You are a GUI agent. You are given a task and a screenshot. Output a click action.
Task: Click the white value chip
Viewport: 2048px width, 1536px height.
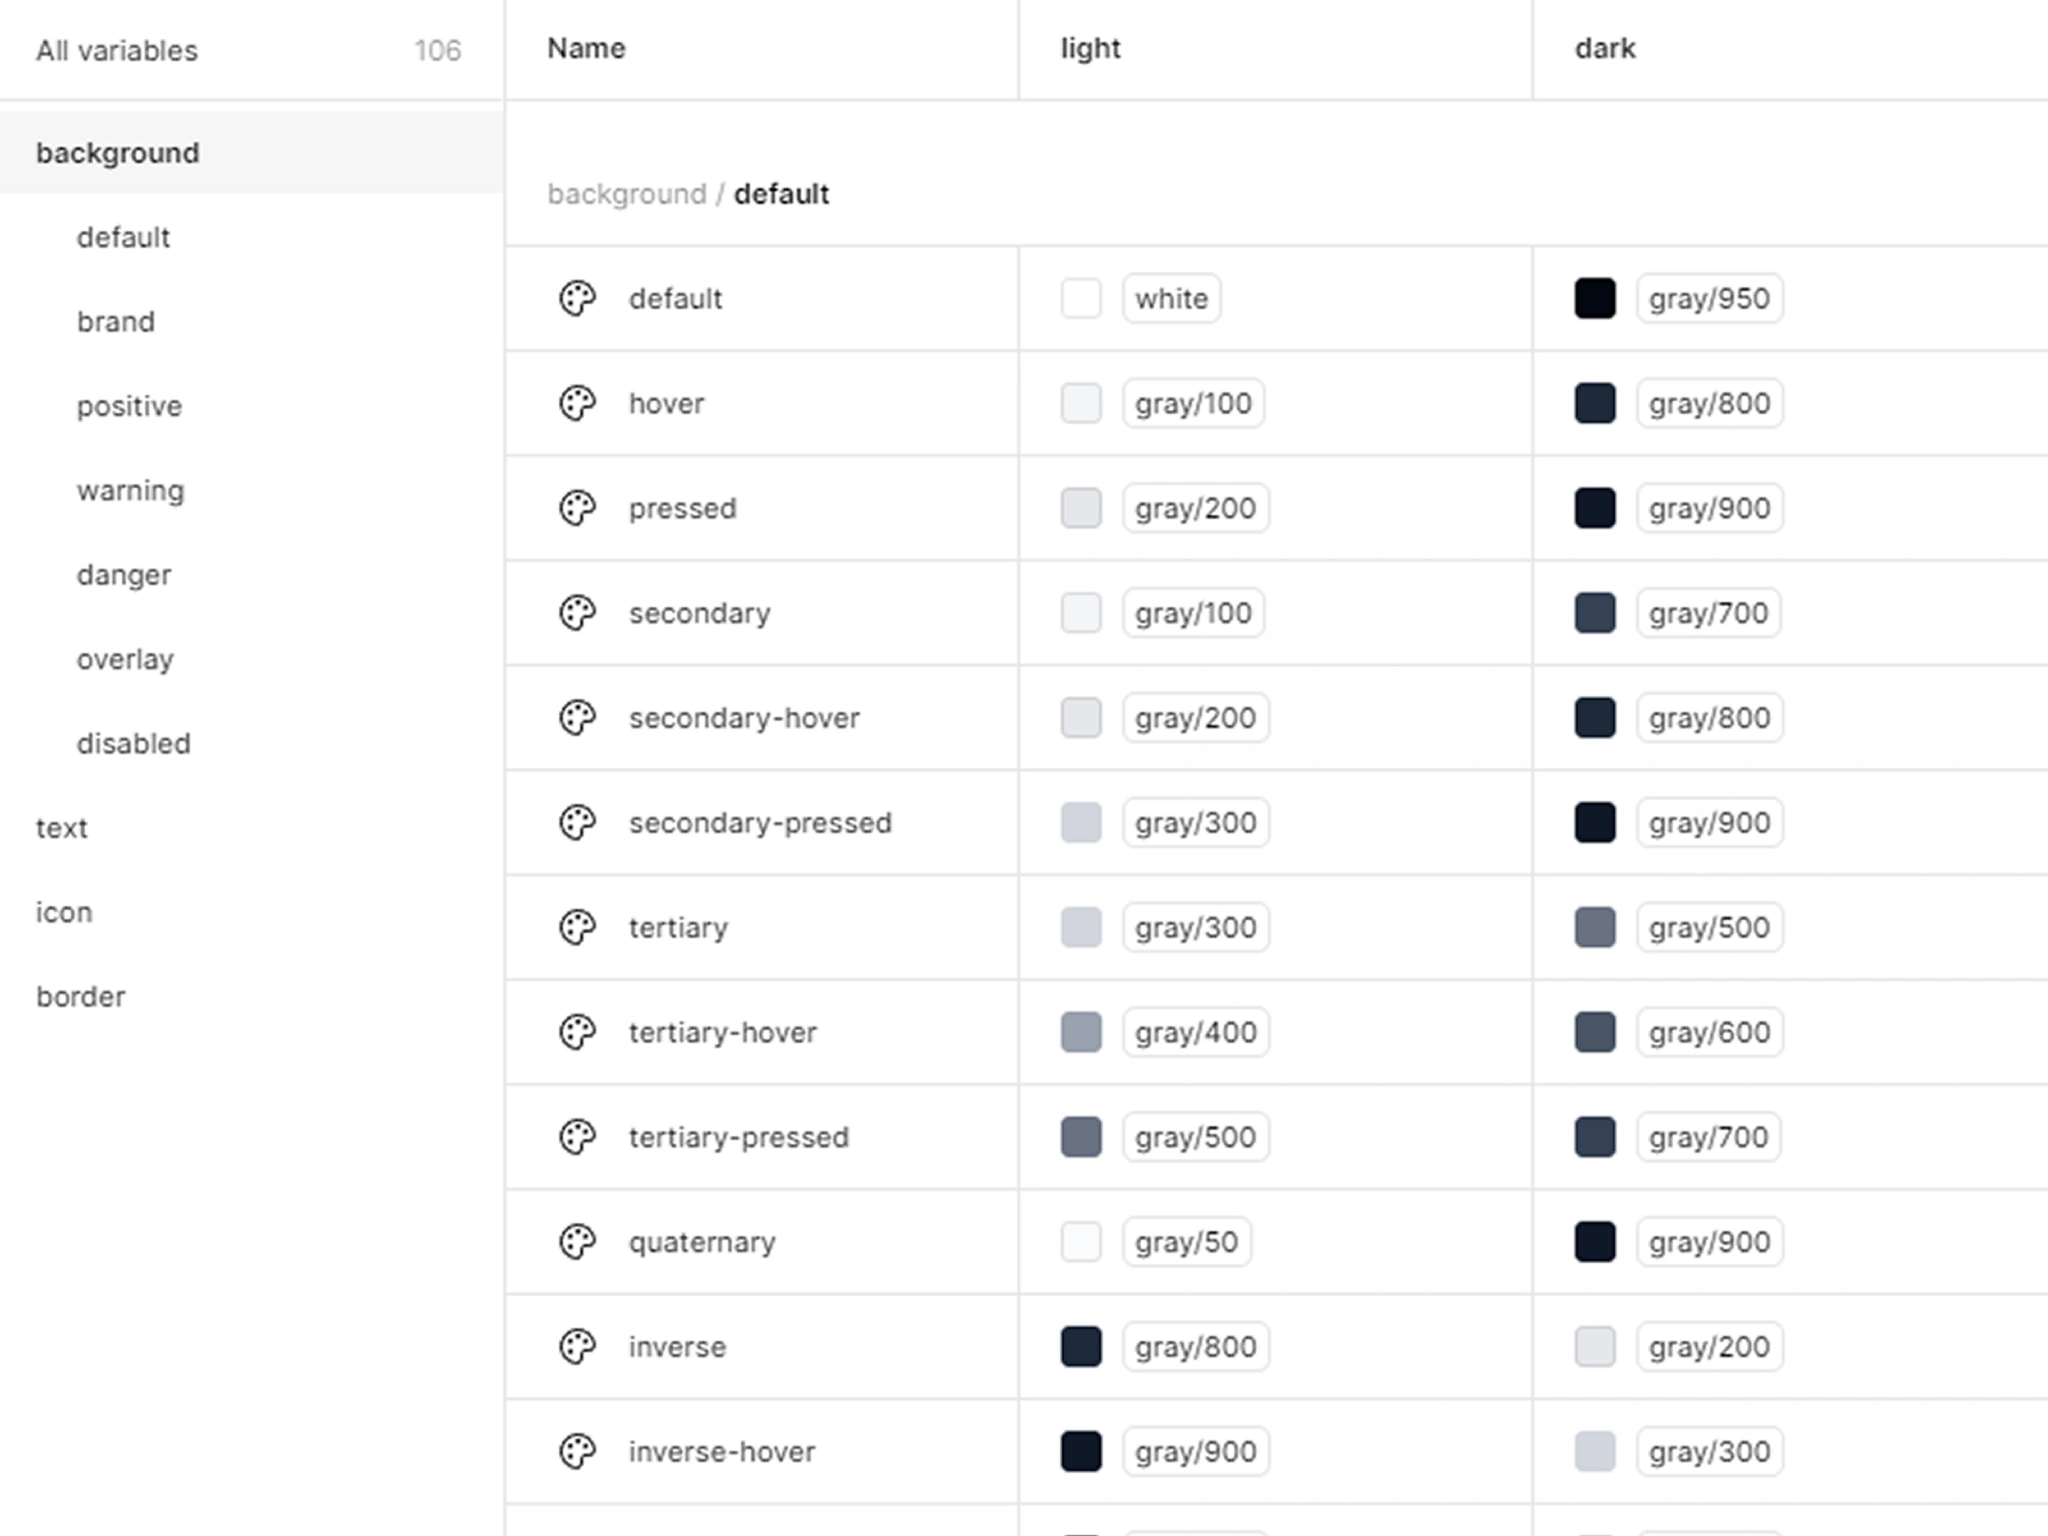pos(1171,297)
